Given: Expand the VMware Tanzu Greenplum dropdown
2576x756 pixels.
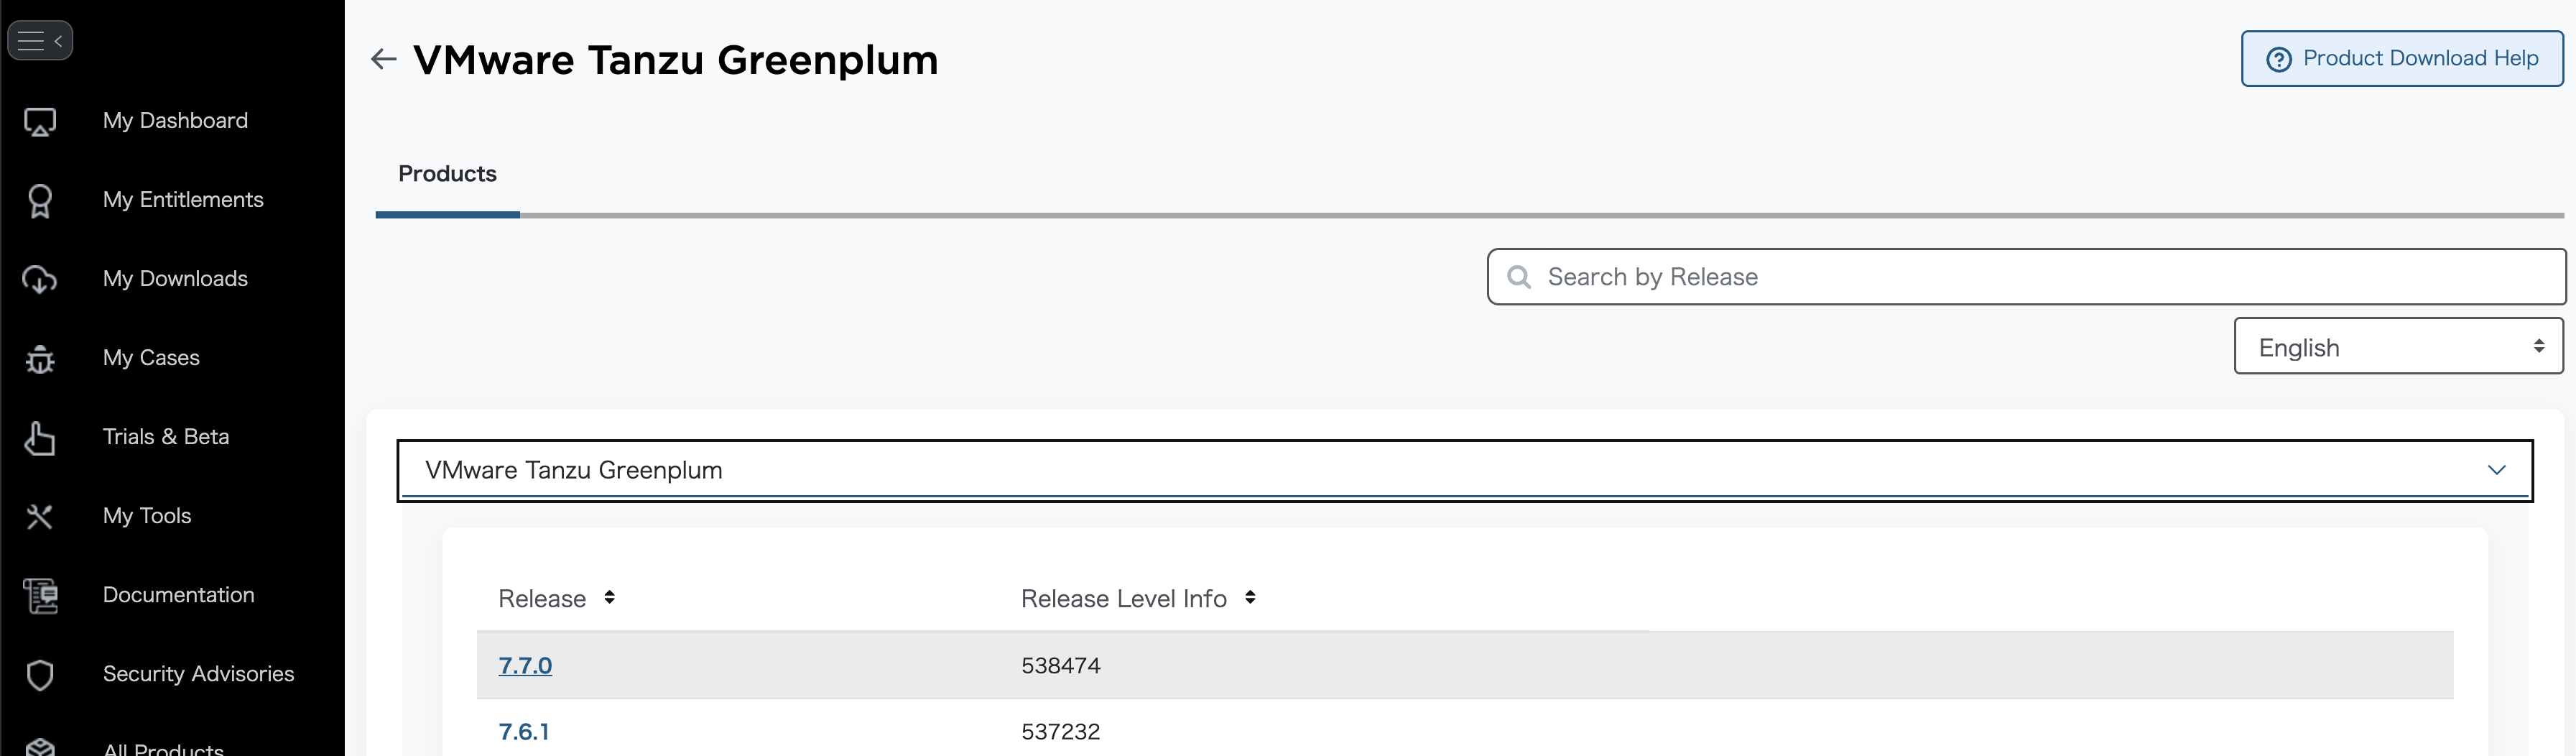Looking at the screenshot, I should (x=1464, y=470).
